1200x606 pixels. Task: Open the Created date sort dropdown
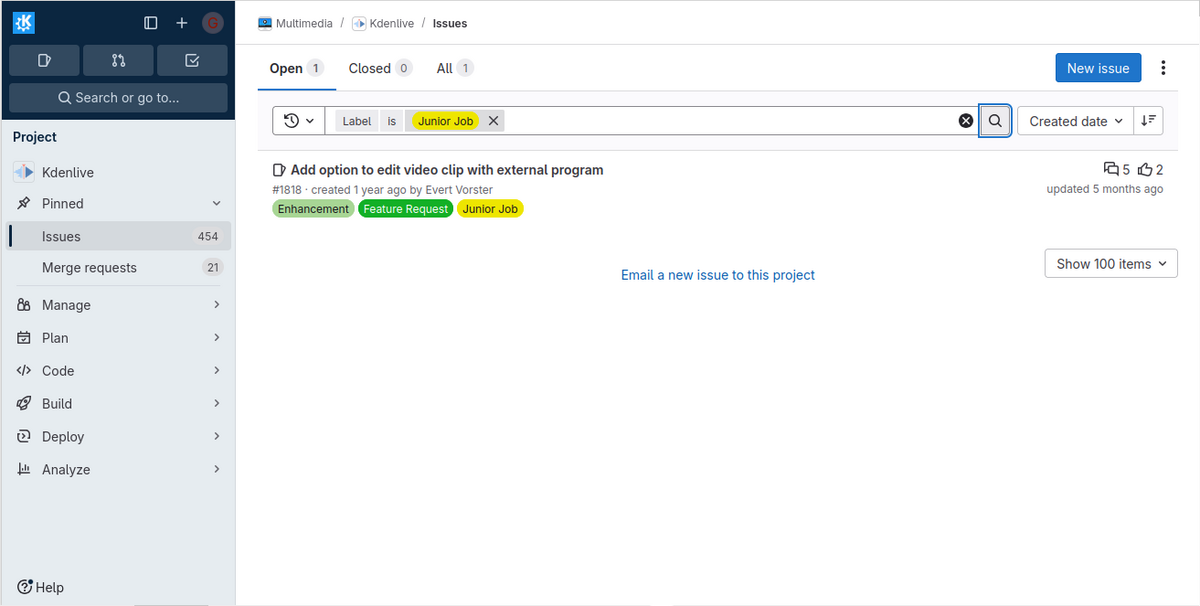click(1075, 121)
